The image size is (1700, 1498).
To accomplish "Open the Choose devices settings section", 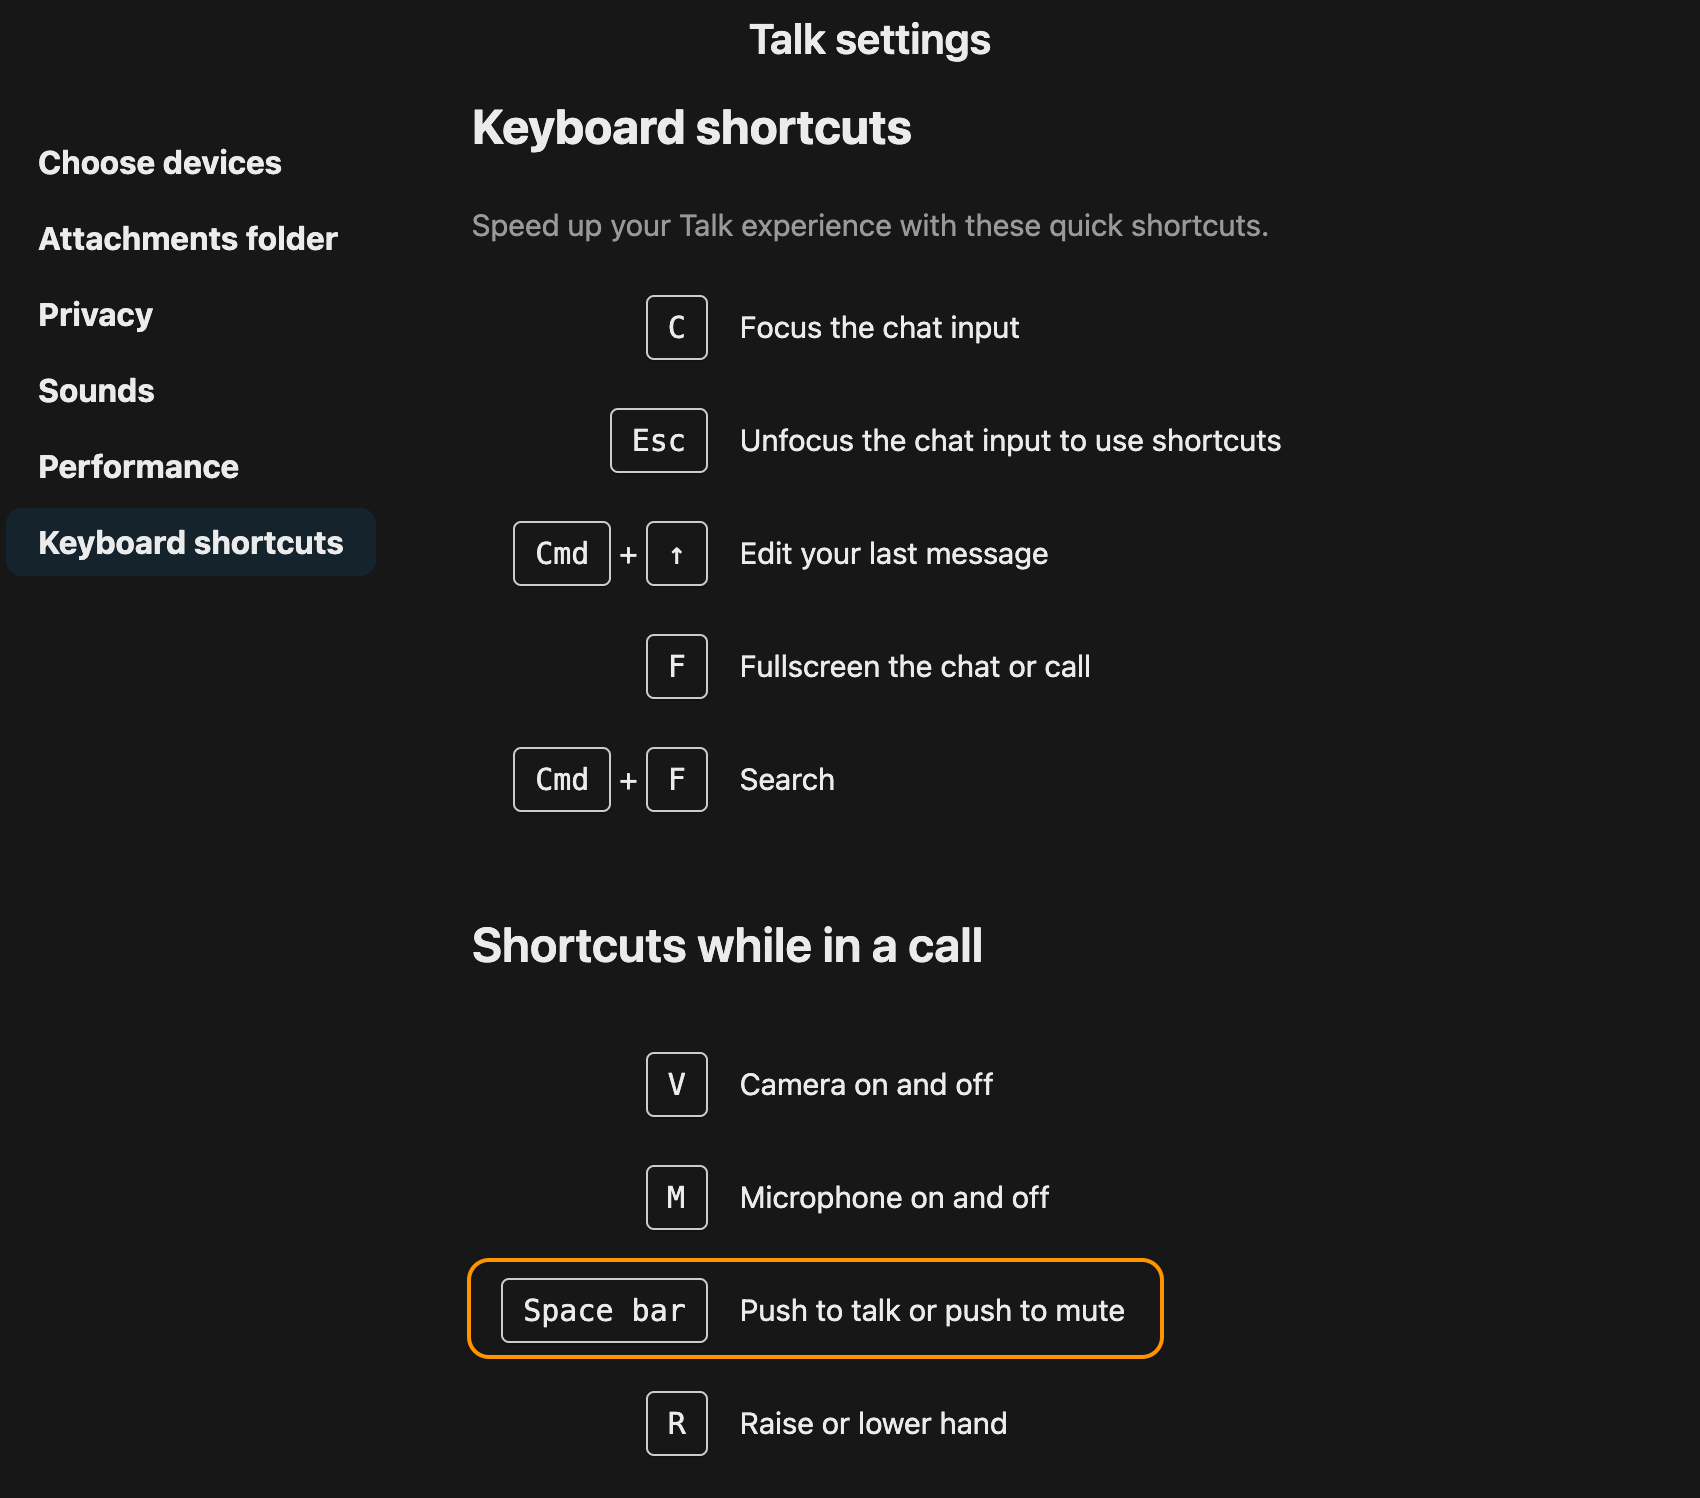I will [160, 163].
